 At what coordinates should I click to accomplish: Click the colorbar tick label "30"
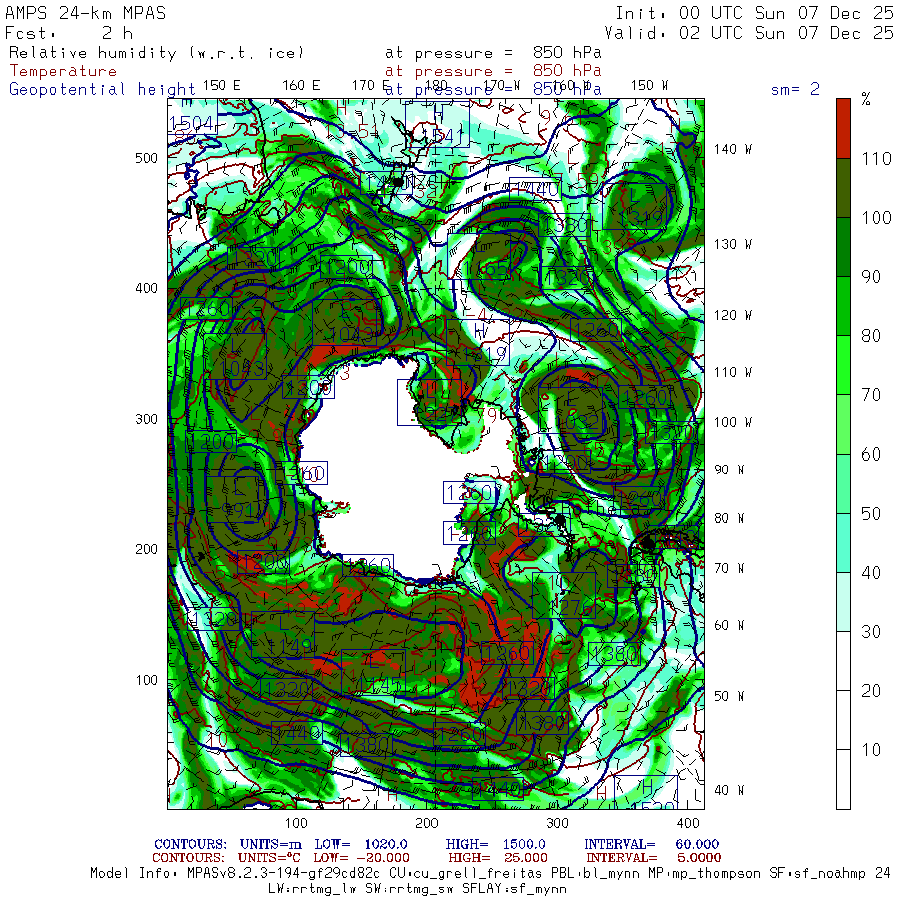click(871, 632)
